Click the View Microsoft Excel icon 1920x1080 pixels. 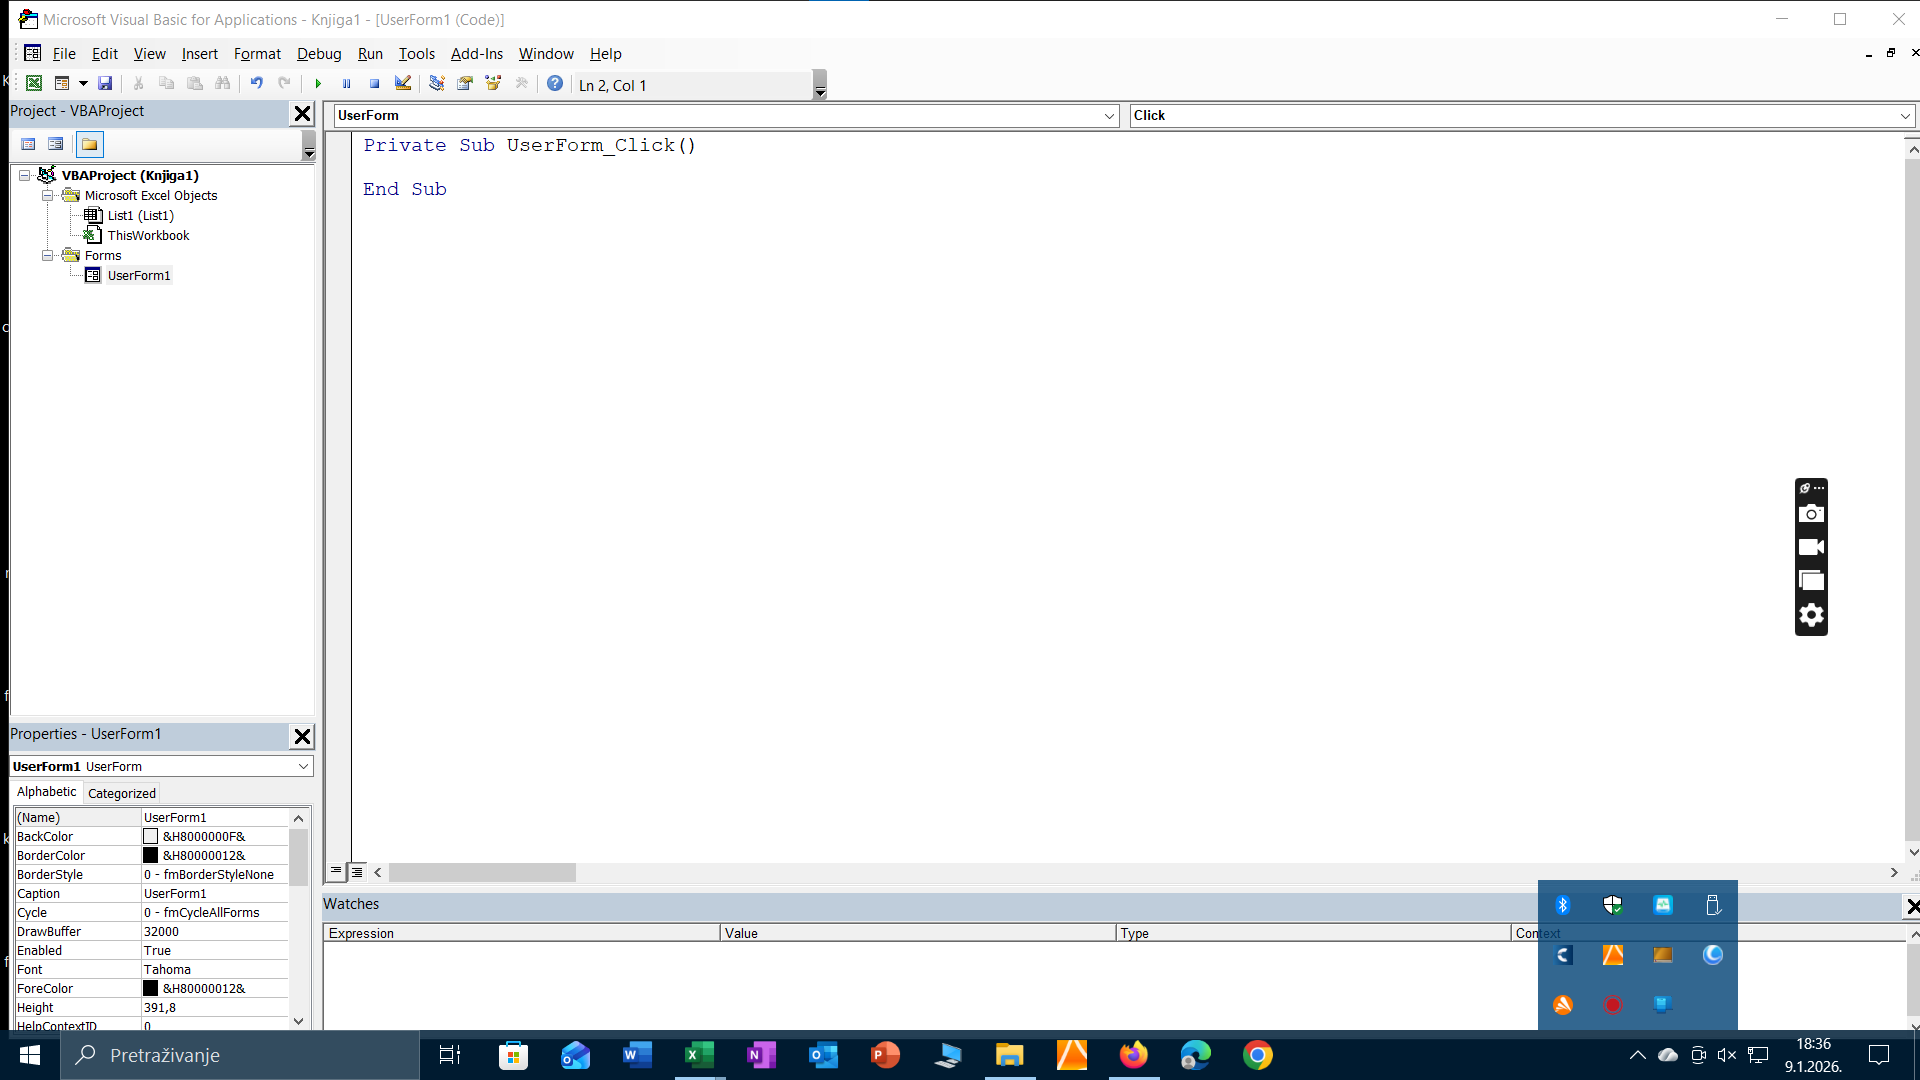pos(34,84)
